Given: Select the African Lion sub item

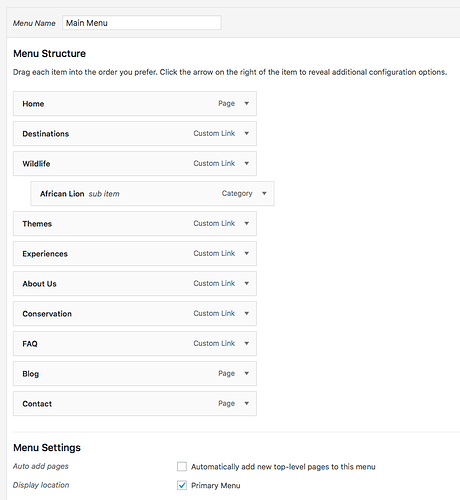Looking at the screenshot, I should pos(152,194).
